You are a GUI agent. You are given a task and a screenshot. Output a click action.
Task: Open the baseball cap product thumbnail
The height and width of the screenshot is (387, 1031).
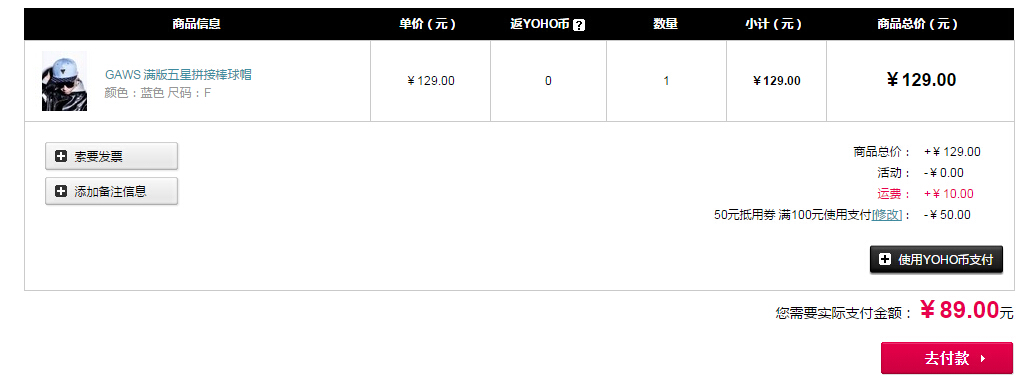pos(64,81)
